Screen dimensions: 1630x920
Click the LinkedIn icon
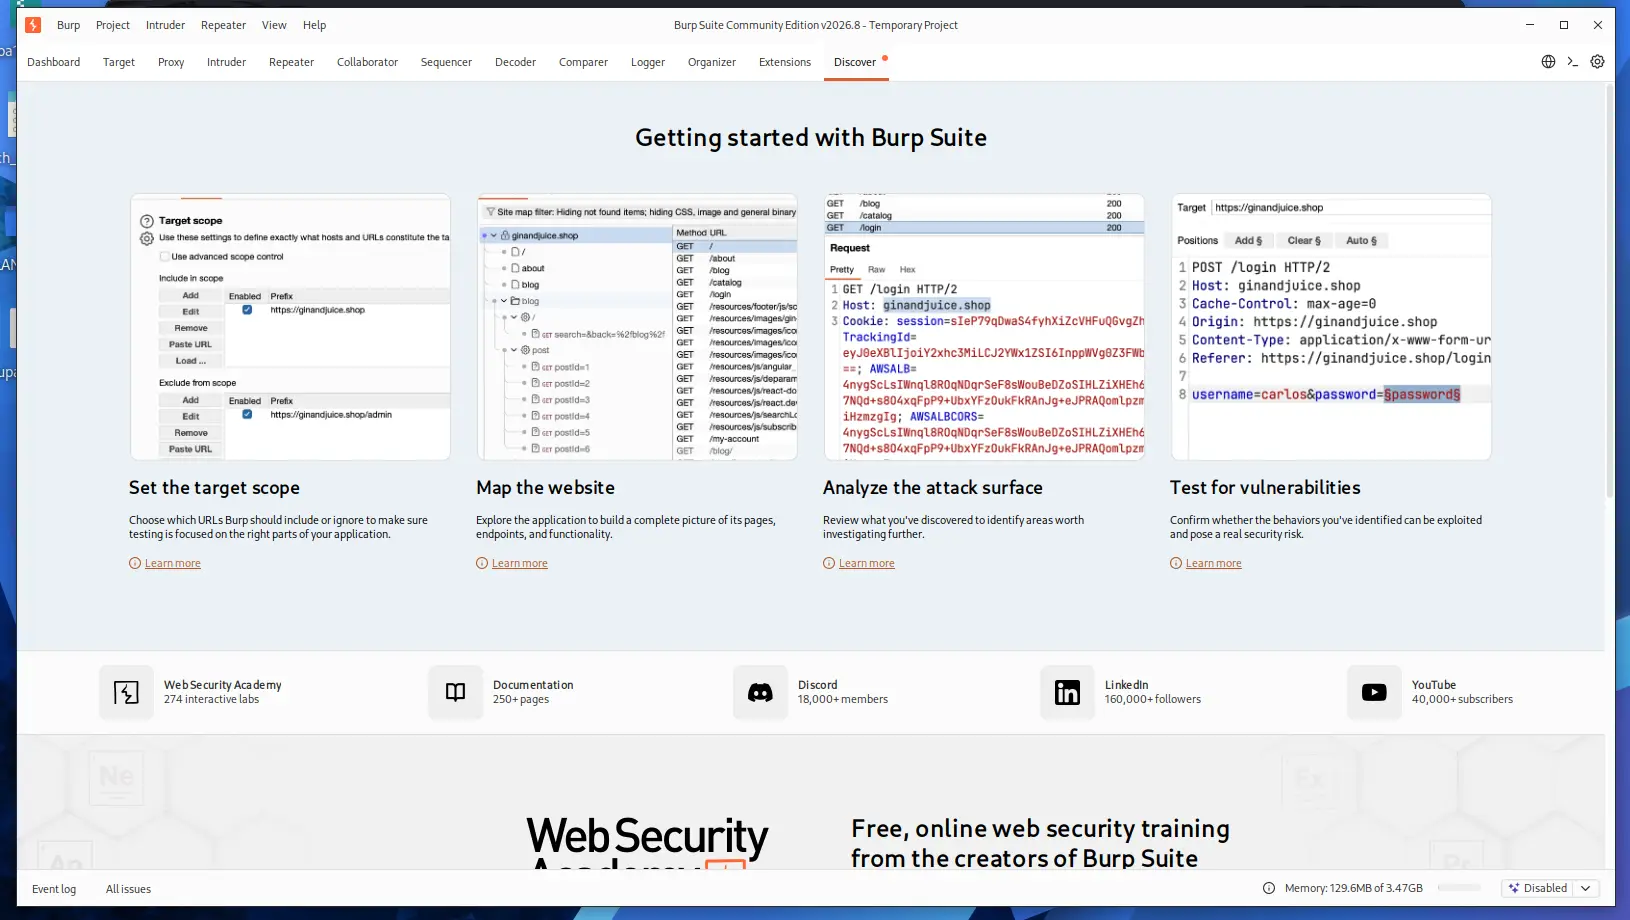(x=1067, y=692)
